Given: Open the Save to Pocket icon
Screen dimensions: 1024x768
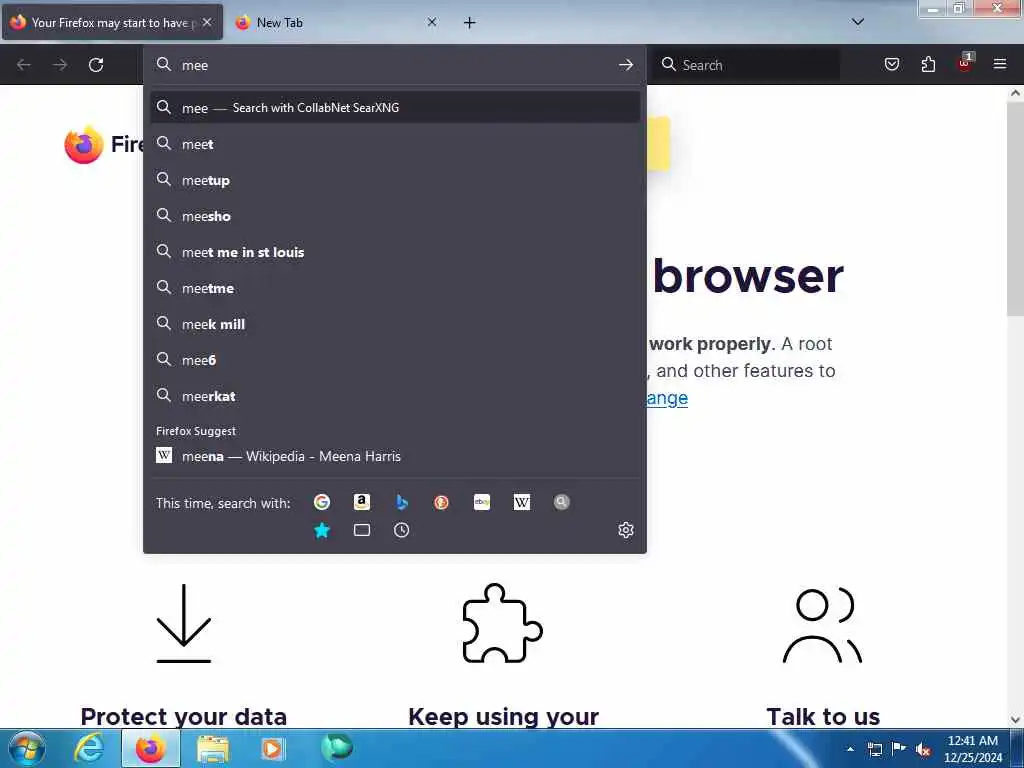Looking at the screenshot, I should [x=891, y=64].
